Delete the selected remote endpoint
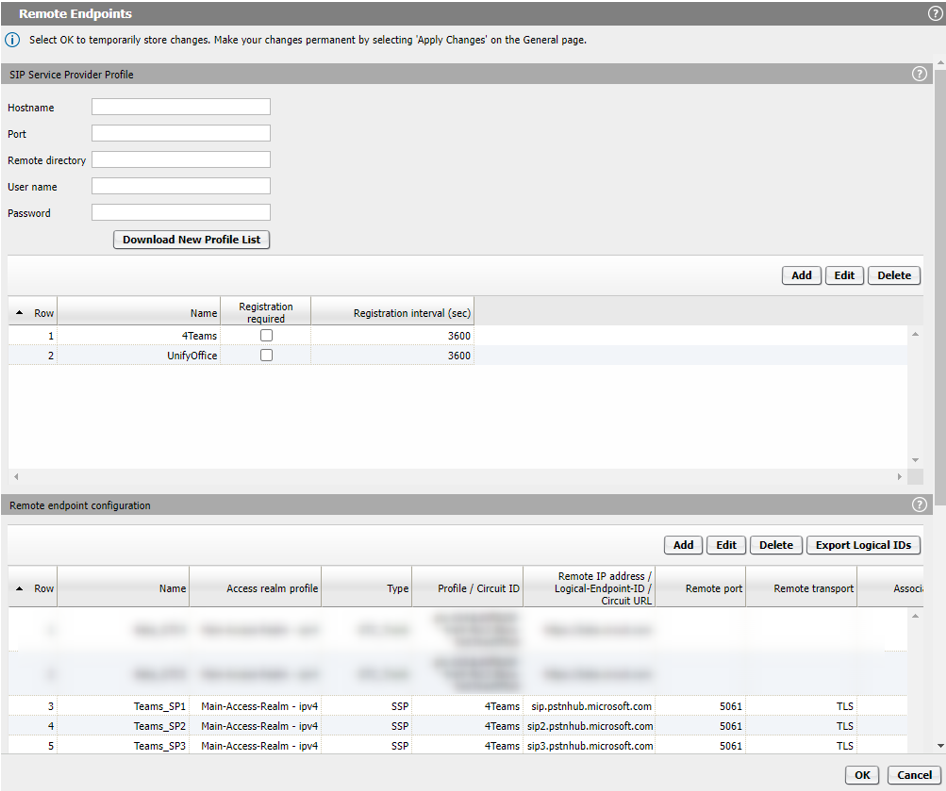The image size is (946, 791). [776, 545]
